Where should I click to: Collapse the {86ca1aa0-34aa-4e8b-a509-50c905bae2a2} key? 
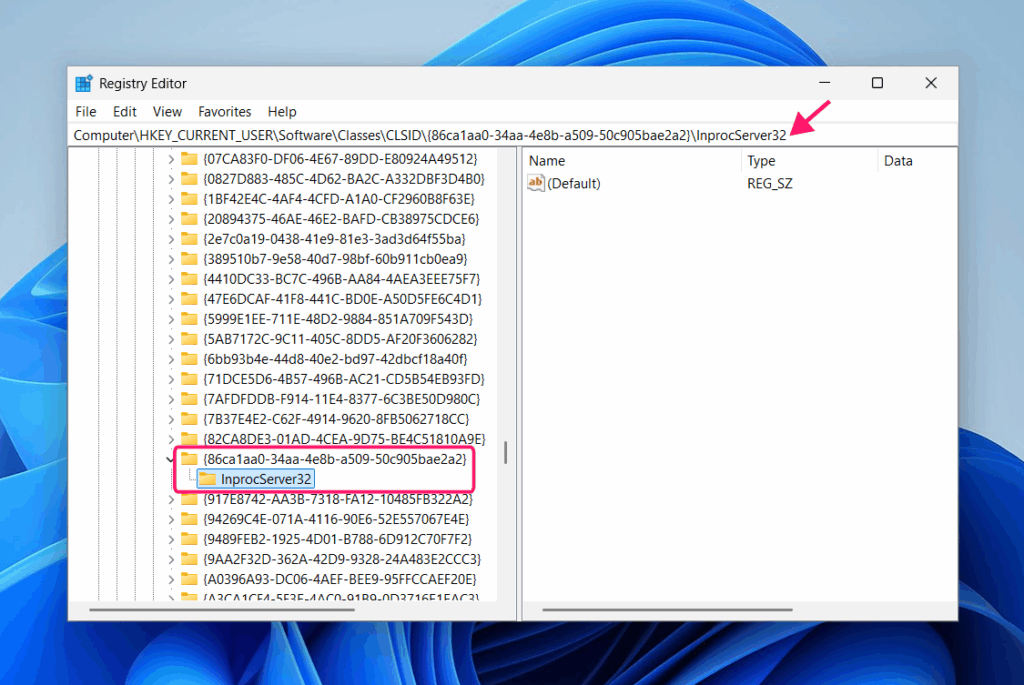pos(170,459)
